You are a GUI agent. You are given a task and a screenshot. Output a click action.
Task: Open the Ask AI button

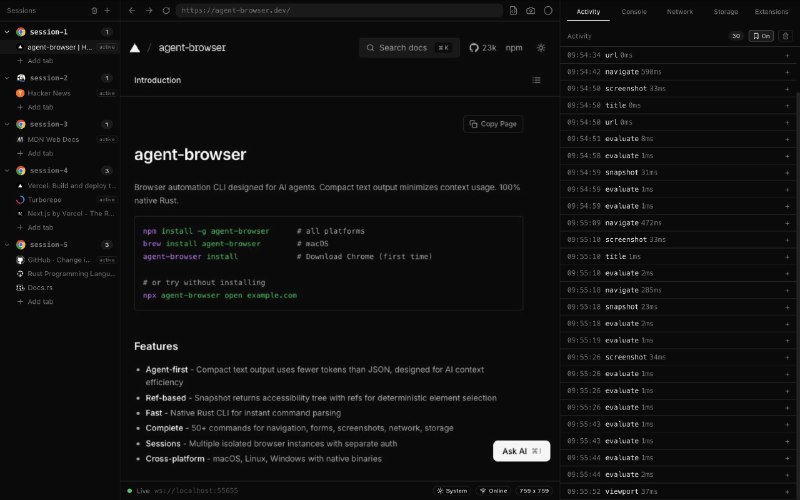521,451
